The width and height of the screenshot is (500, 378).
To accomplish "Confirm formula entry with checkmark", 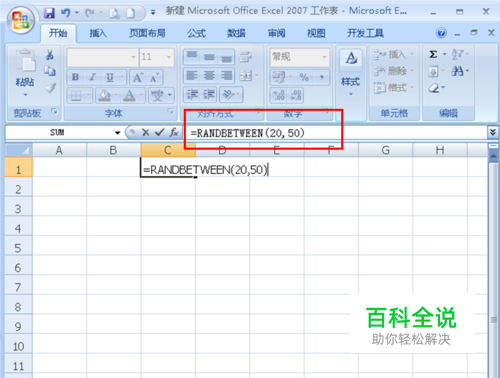I will [160, 133].
